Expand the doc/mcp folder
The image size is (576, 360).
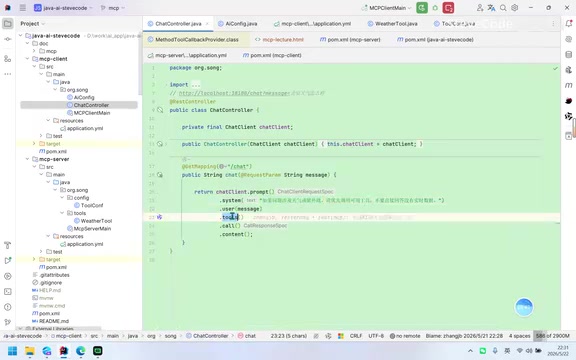click(34, 51)
